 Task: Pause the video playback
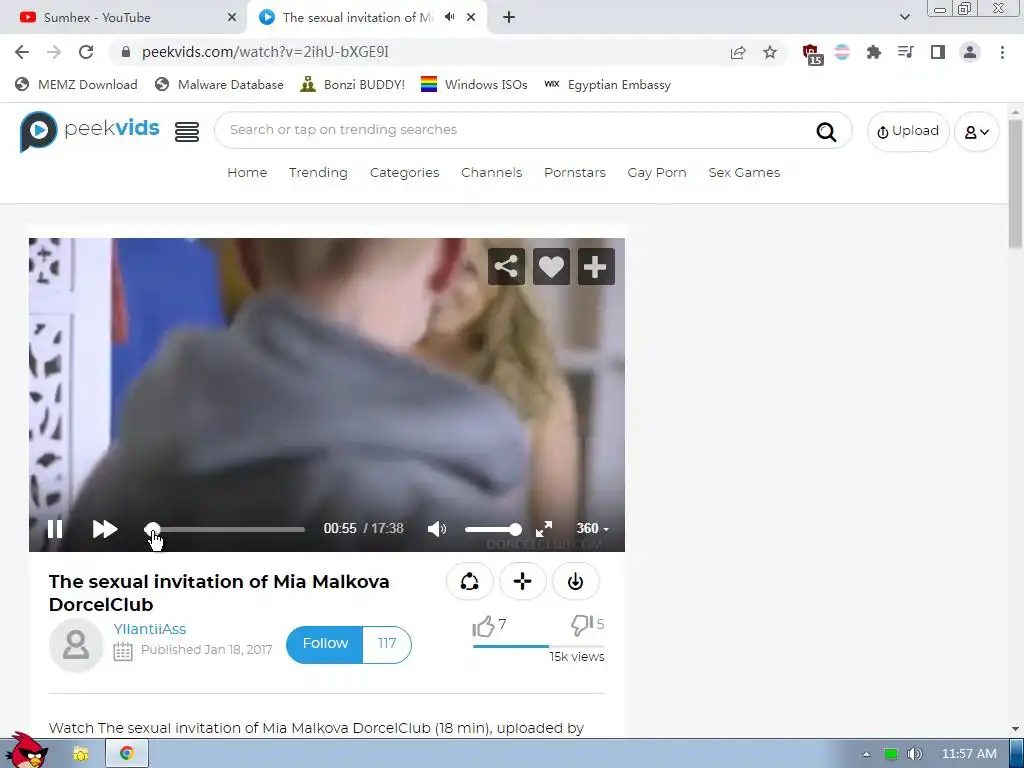55,528
